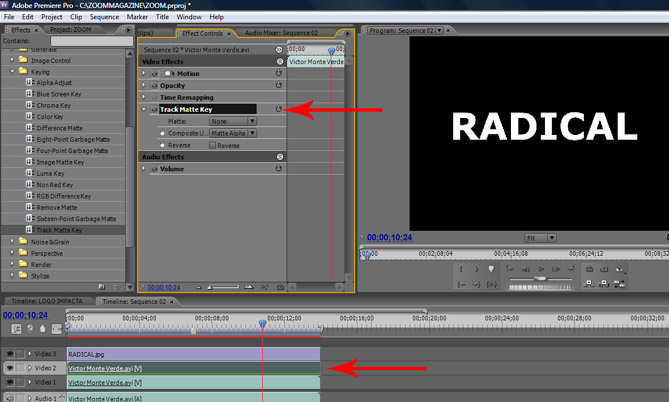The height and width of the screenshot is (402, 669).
Task: Mute the Audio 1 track speaker toggle
Action: pos(10,397)
